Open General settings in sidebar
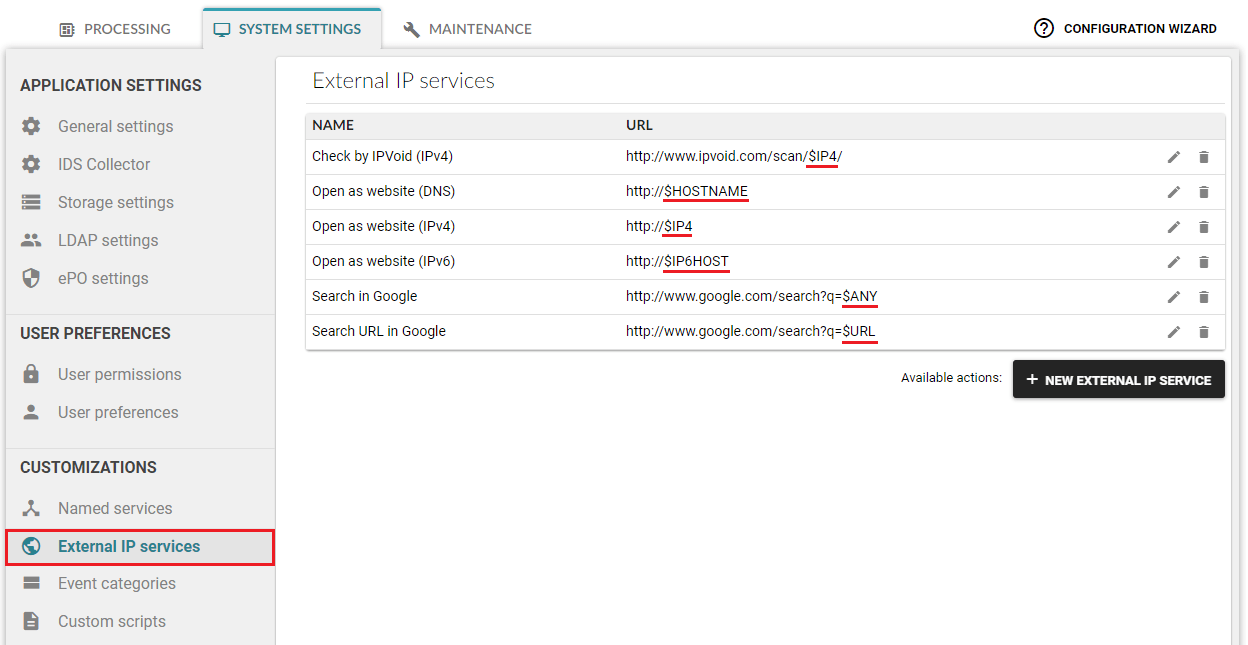Image resolution: width=1248 pixels, height=645 pixels. coord(115,126)
